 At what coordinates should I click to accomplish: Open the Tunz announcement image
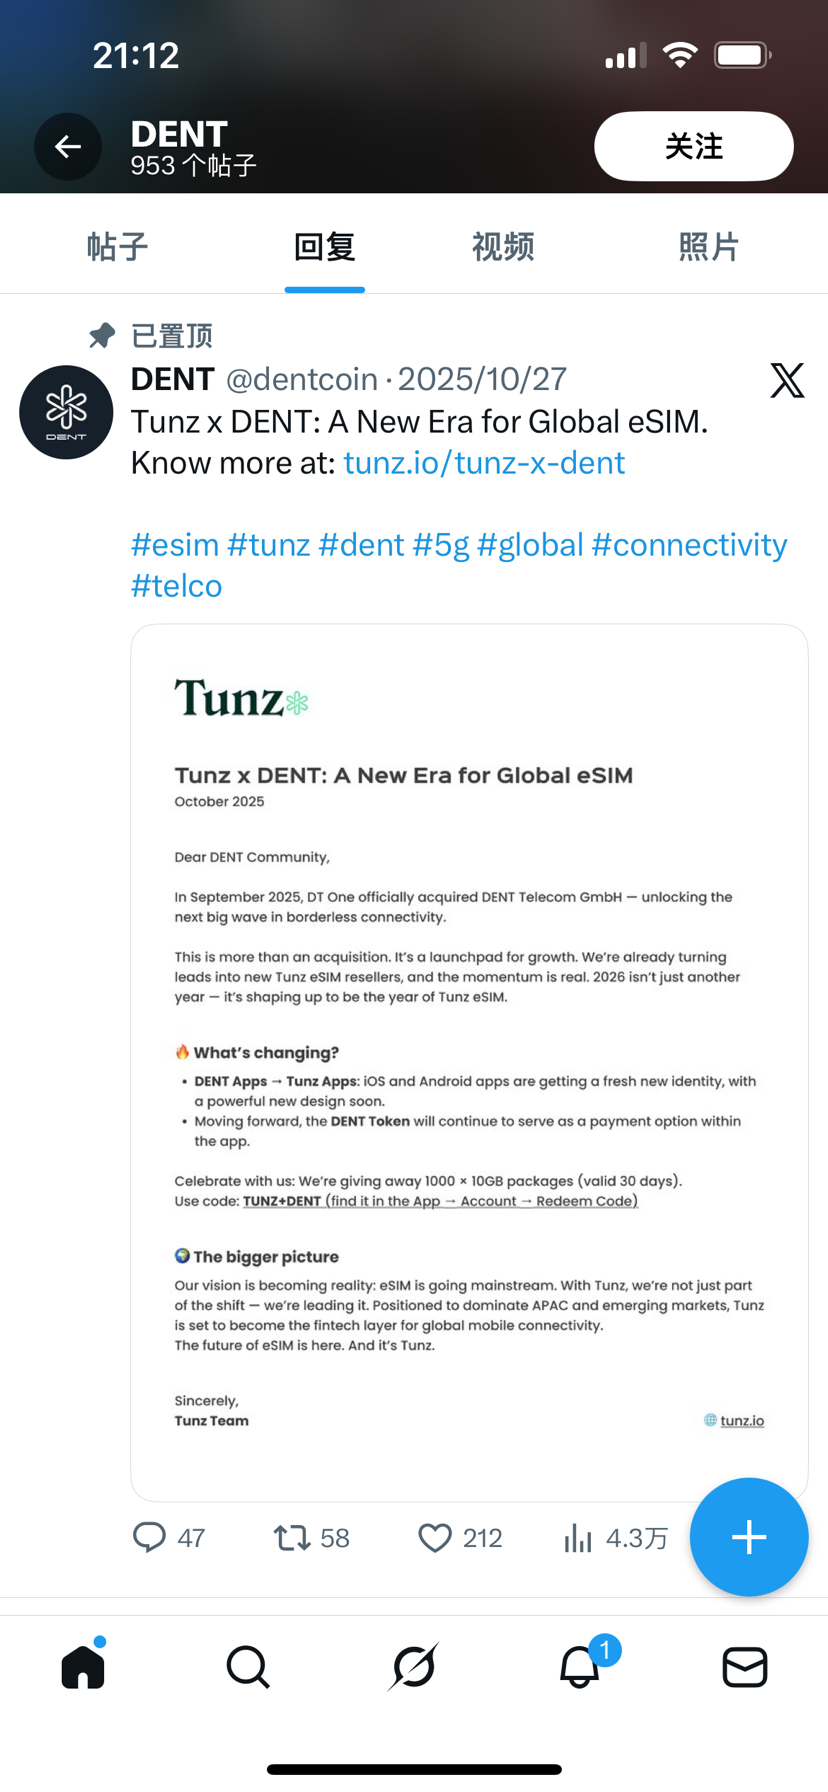(469, 1062)
